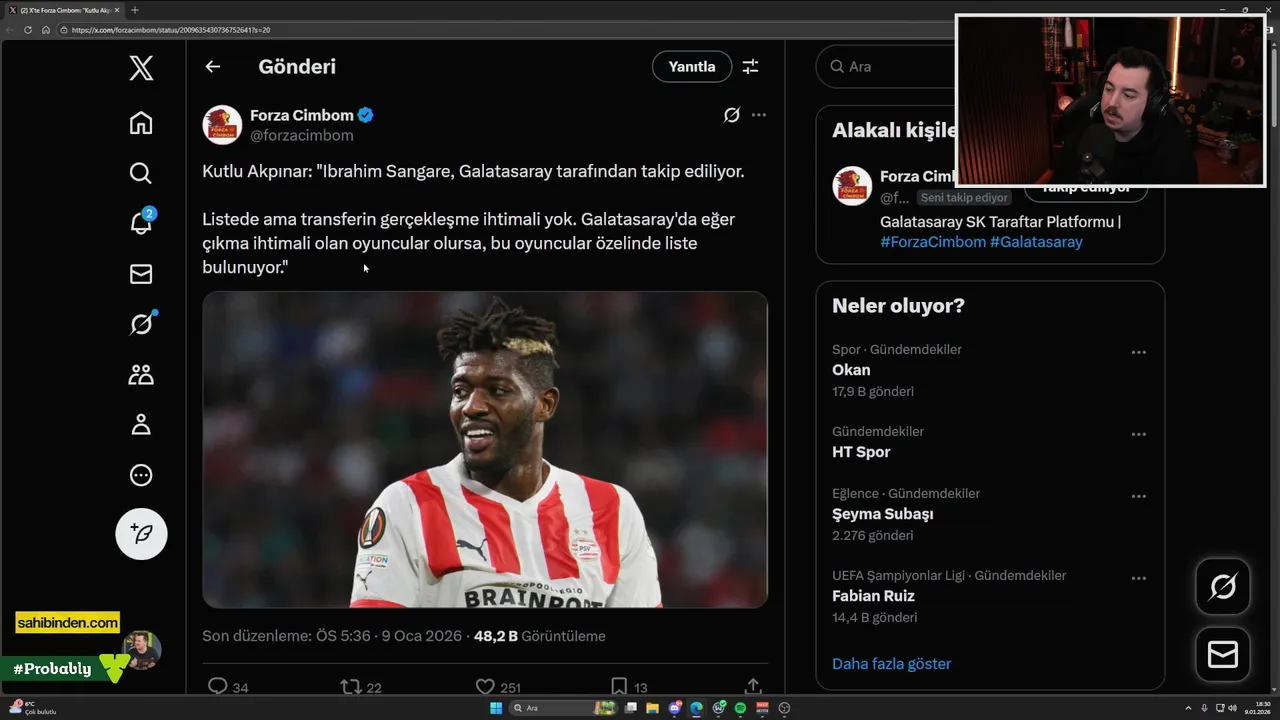Open more options for Okan trend
Screen dimensions: 1280x720
[x=1138, y=352]
